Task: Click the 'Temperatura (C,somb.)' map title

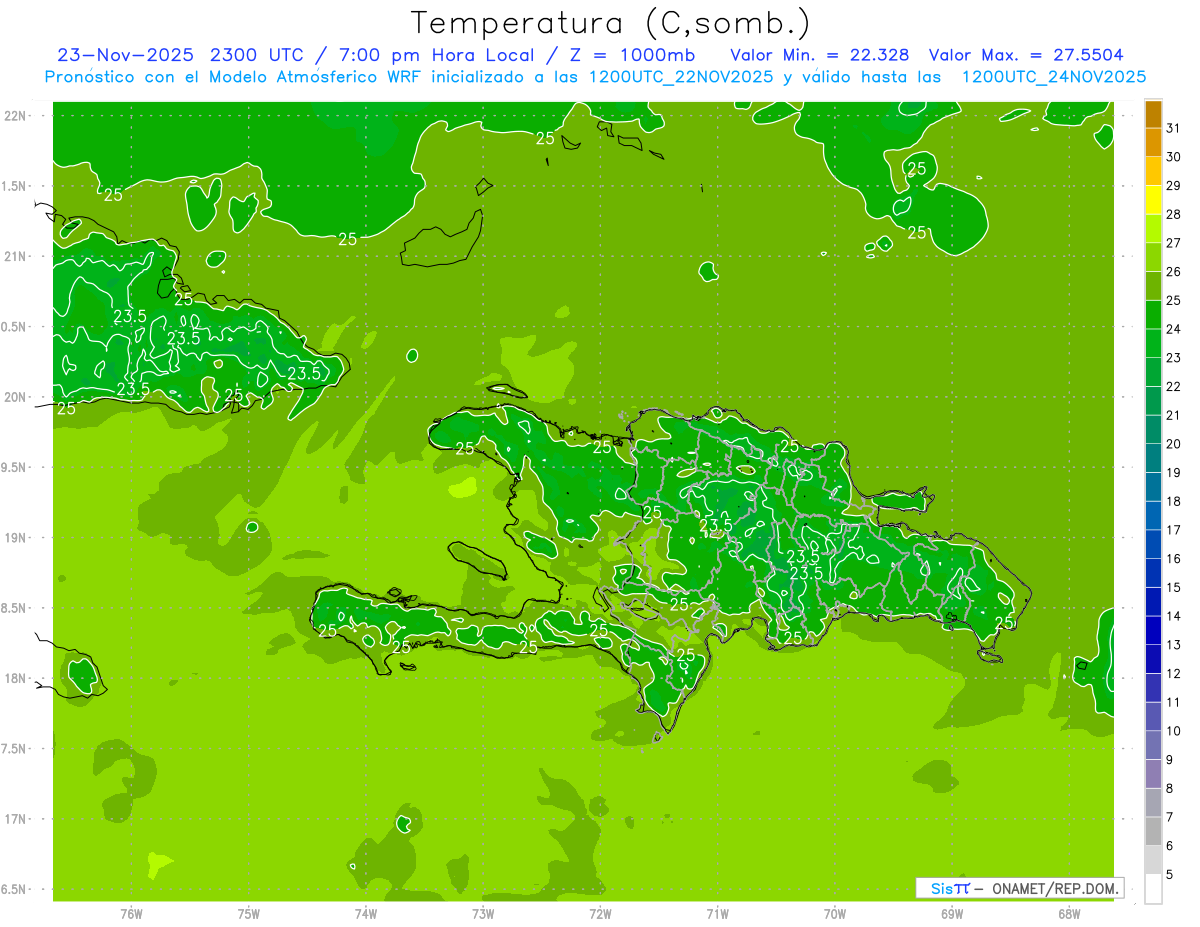Action: click(x=611, y=23)
